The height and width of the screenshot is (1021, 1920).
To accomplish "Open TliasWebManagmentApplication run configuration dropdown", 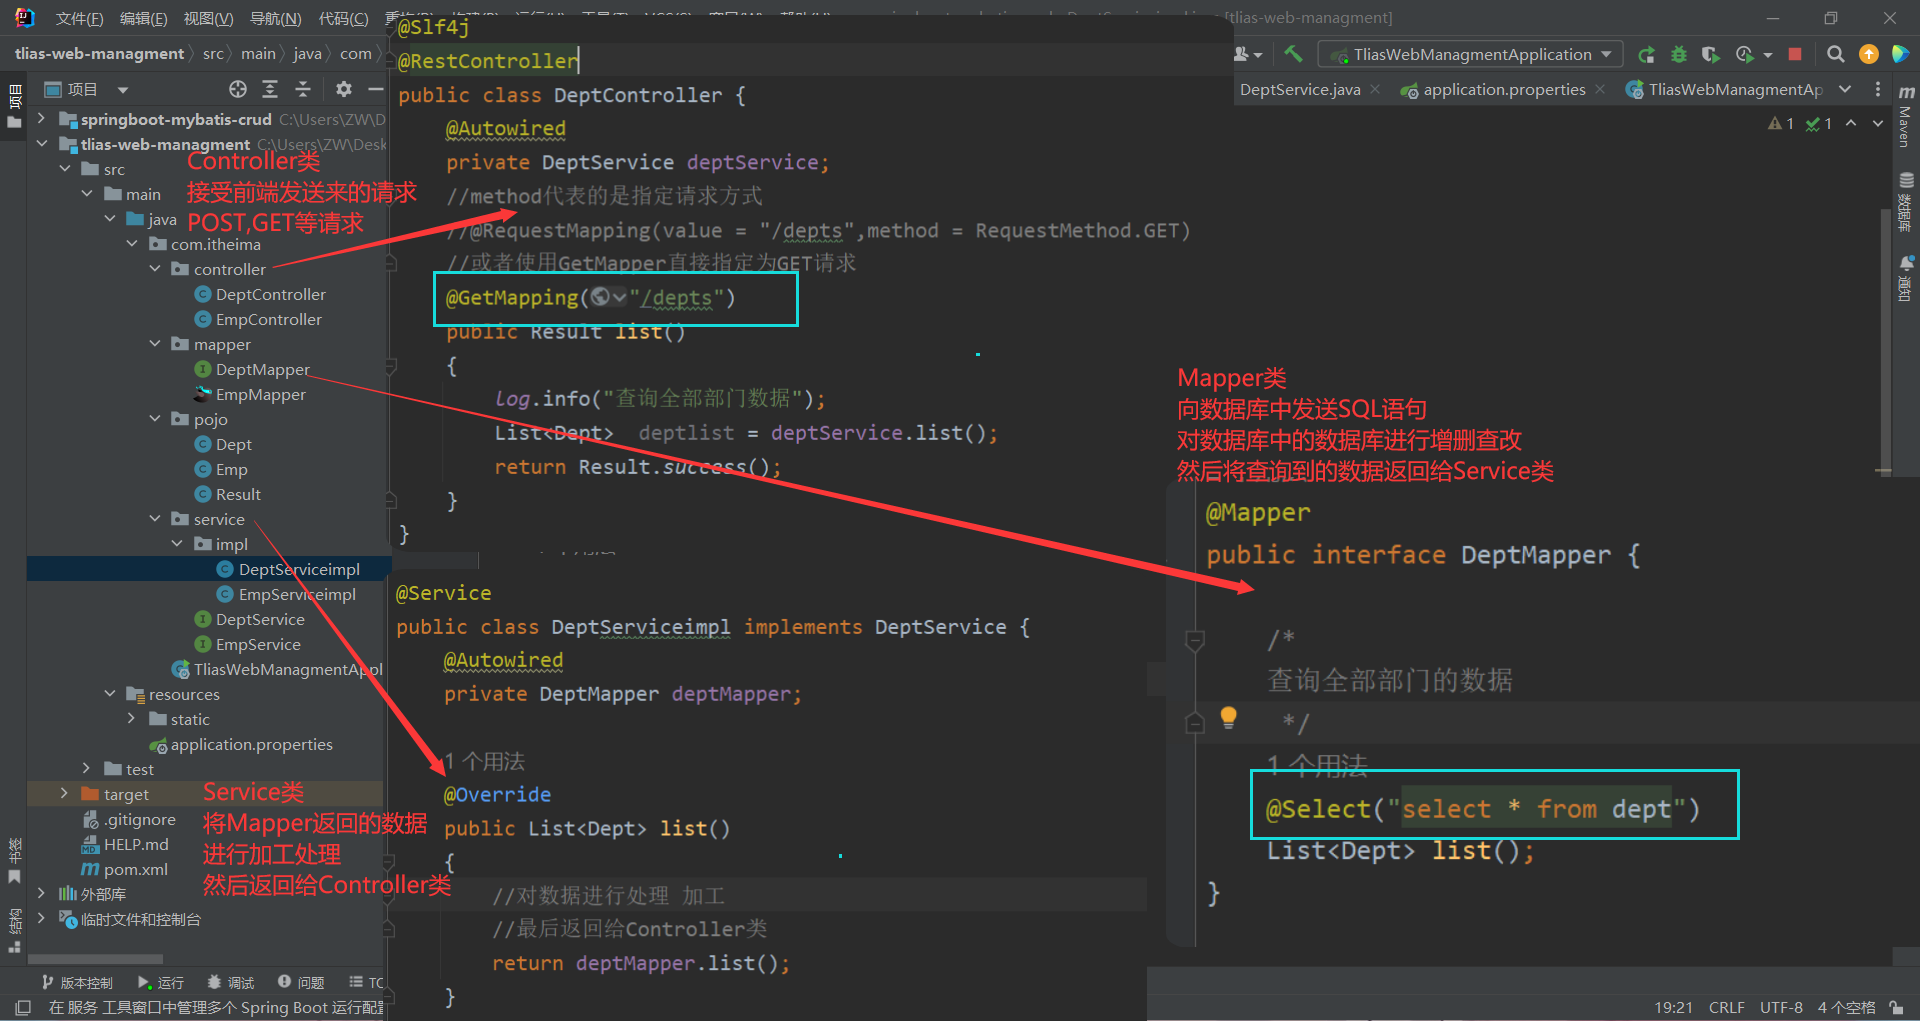I will (x=1470, y=54).
